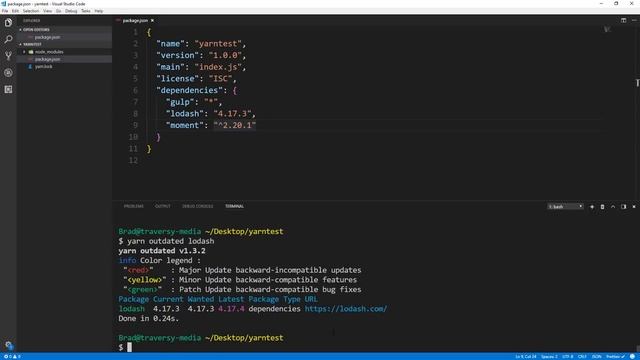Click UTF-8 encoding in status bar

point(568,357)
